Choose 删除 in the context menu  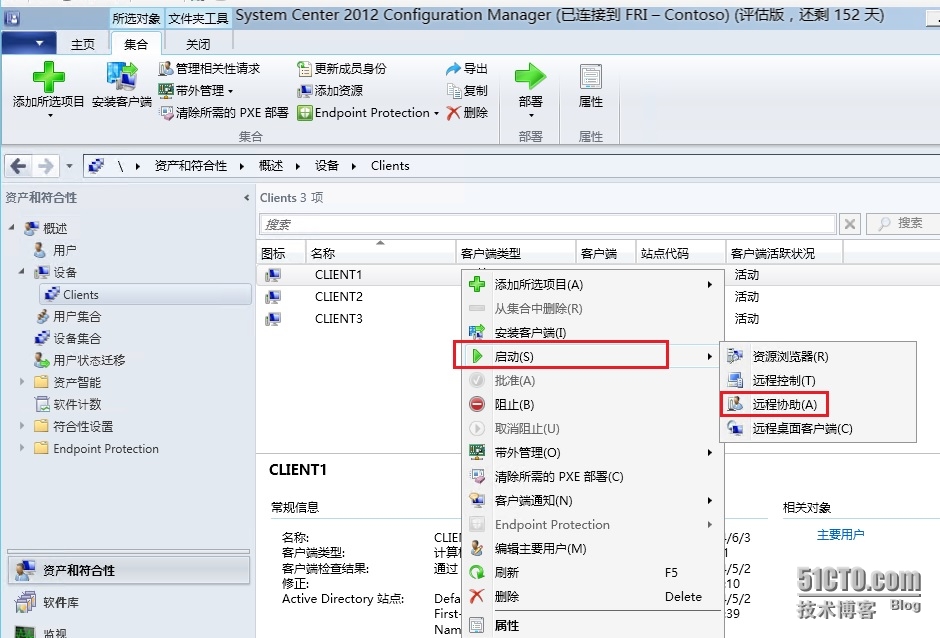(x=592, y=596)
